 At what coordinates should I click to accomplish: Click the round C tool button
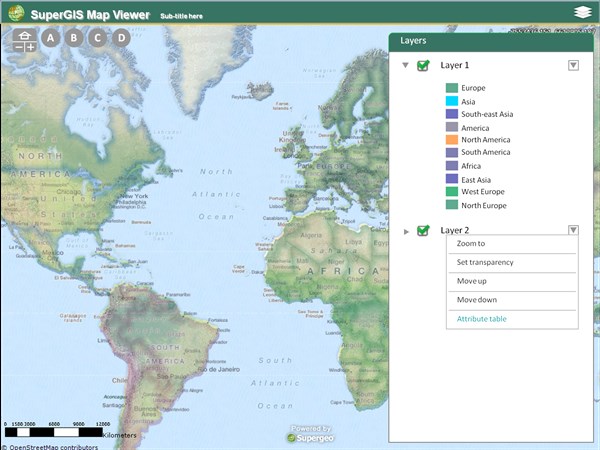tap(97, 39)
